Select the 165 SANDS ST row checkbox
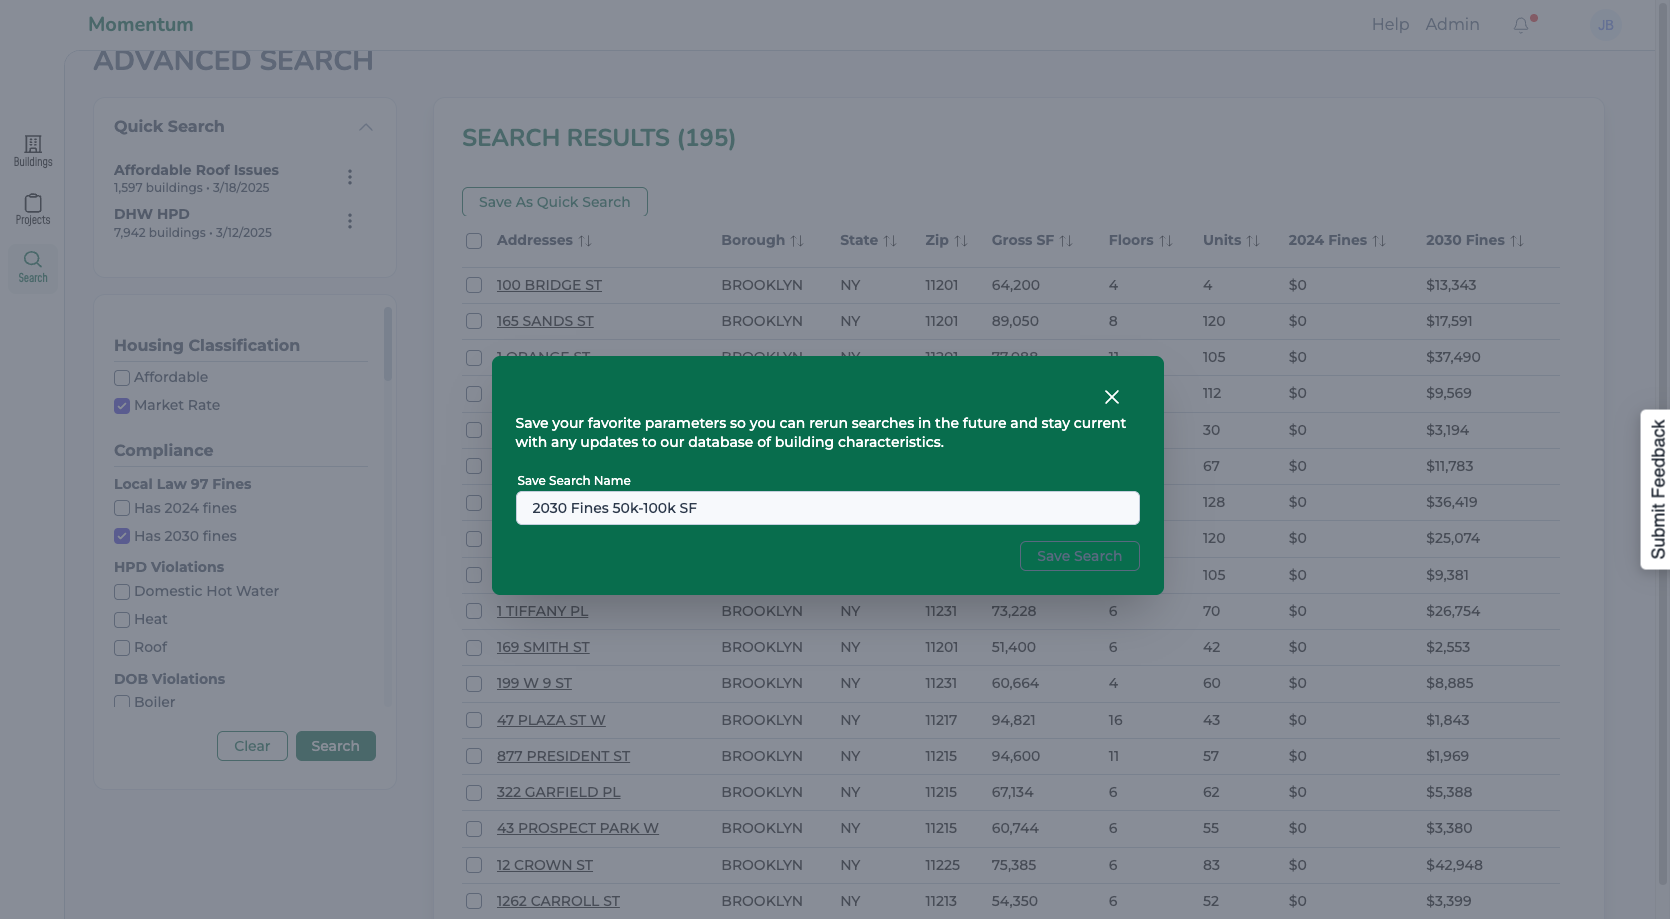The width and height of the screenshot is (1670, 919). [x=474, y=321]
